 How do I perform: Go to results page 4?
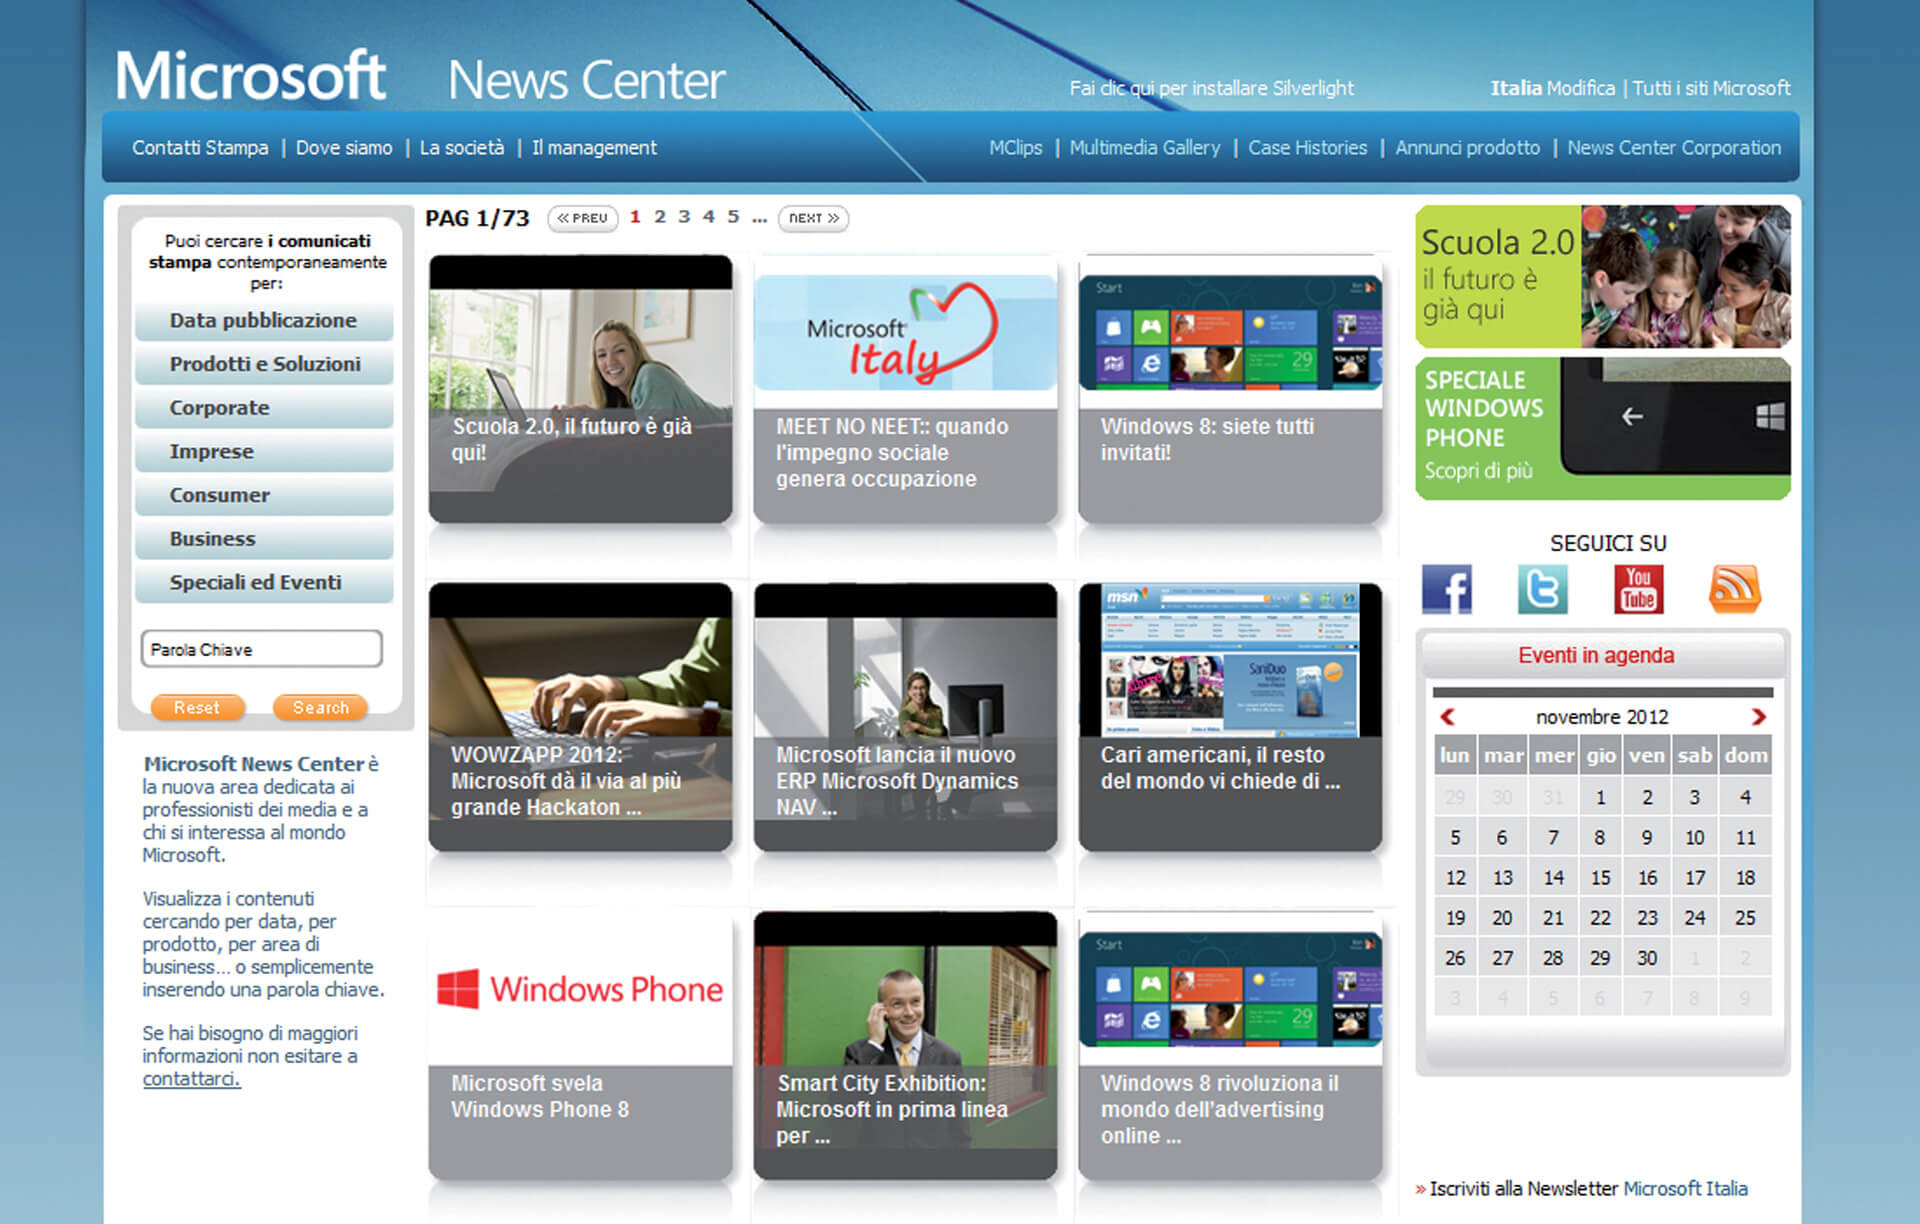tap(708, 217)
